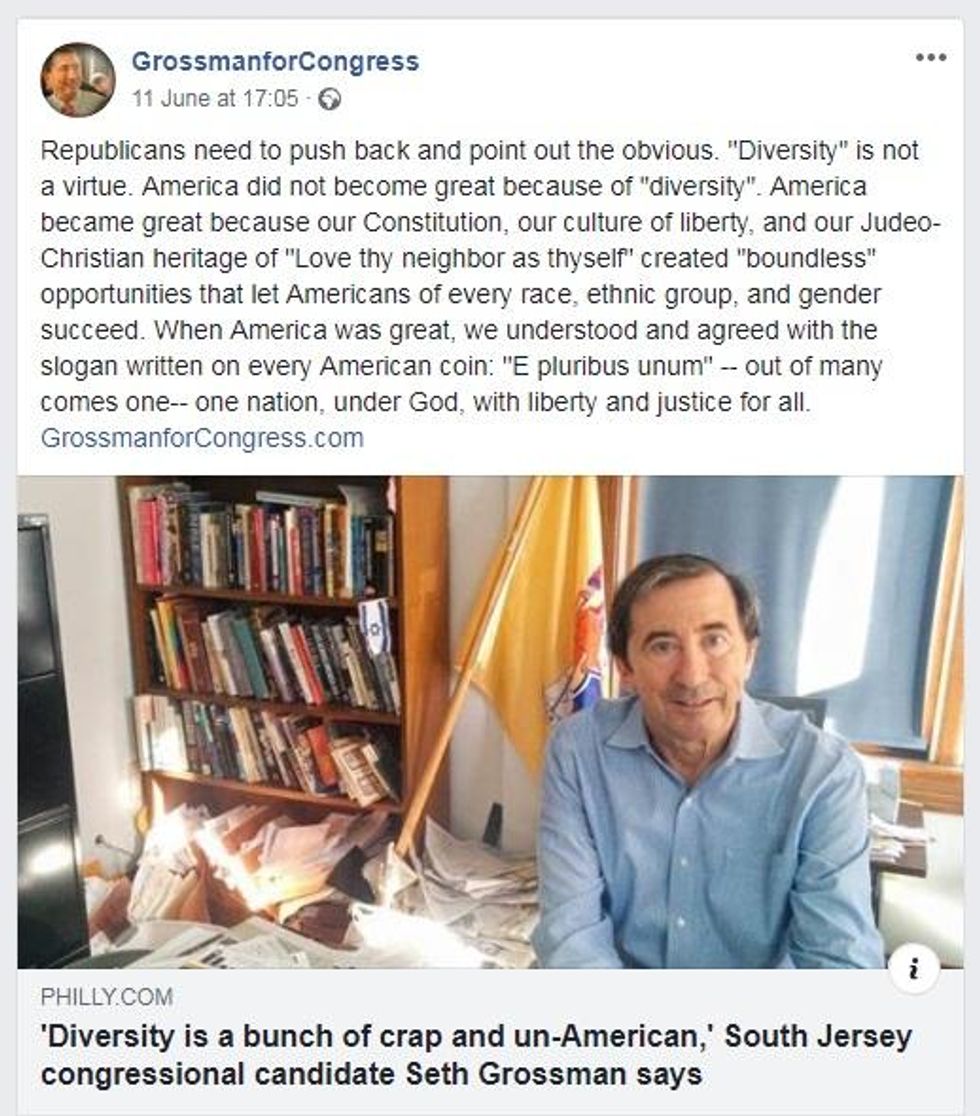Viewport: 980px width, 1116px height.
Task: Open the GrossmanforCongress profile picture
Action: coord(78,80)
